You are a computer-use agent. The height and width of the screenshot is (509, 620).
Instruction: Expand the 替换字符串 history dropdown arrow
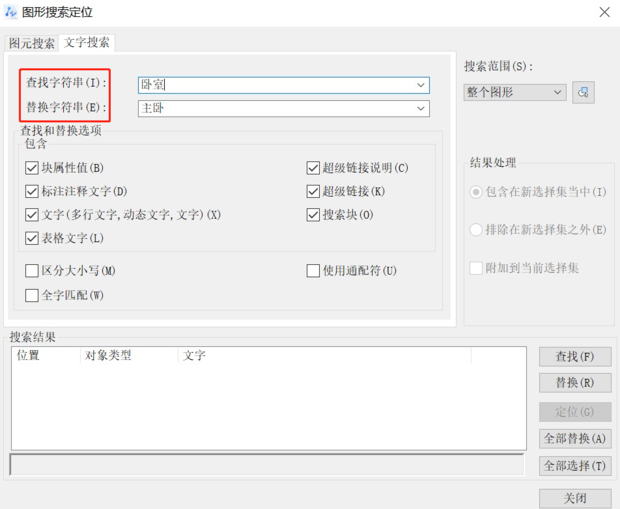point(421,108)
